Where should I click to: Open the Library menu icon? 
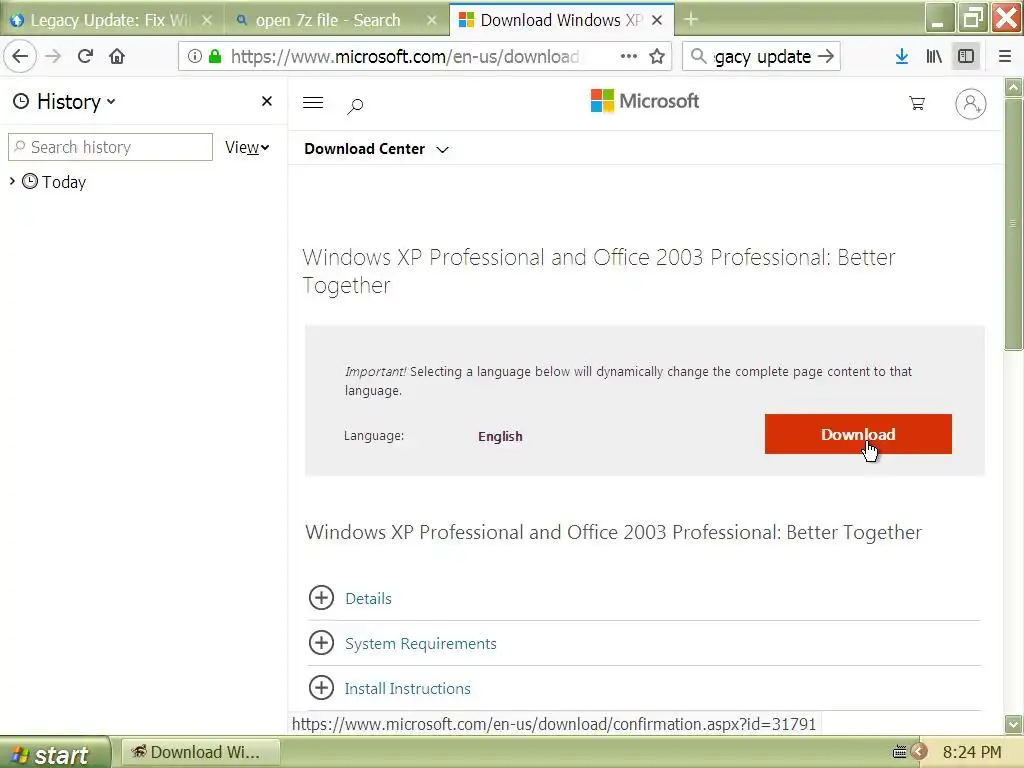point(934,56)
